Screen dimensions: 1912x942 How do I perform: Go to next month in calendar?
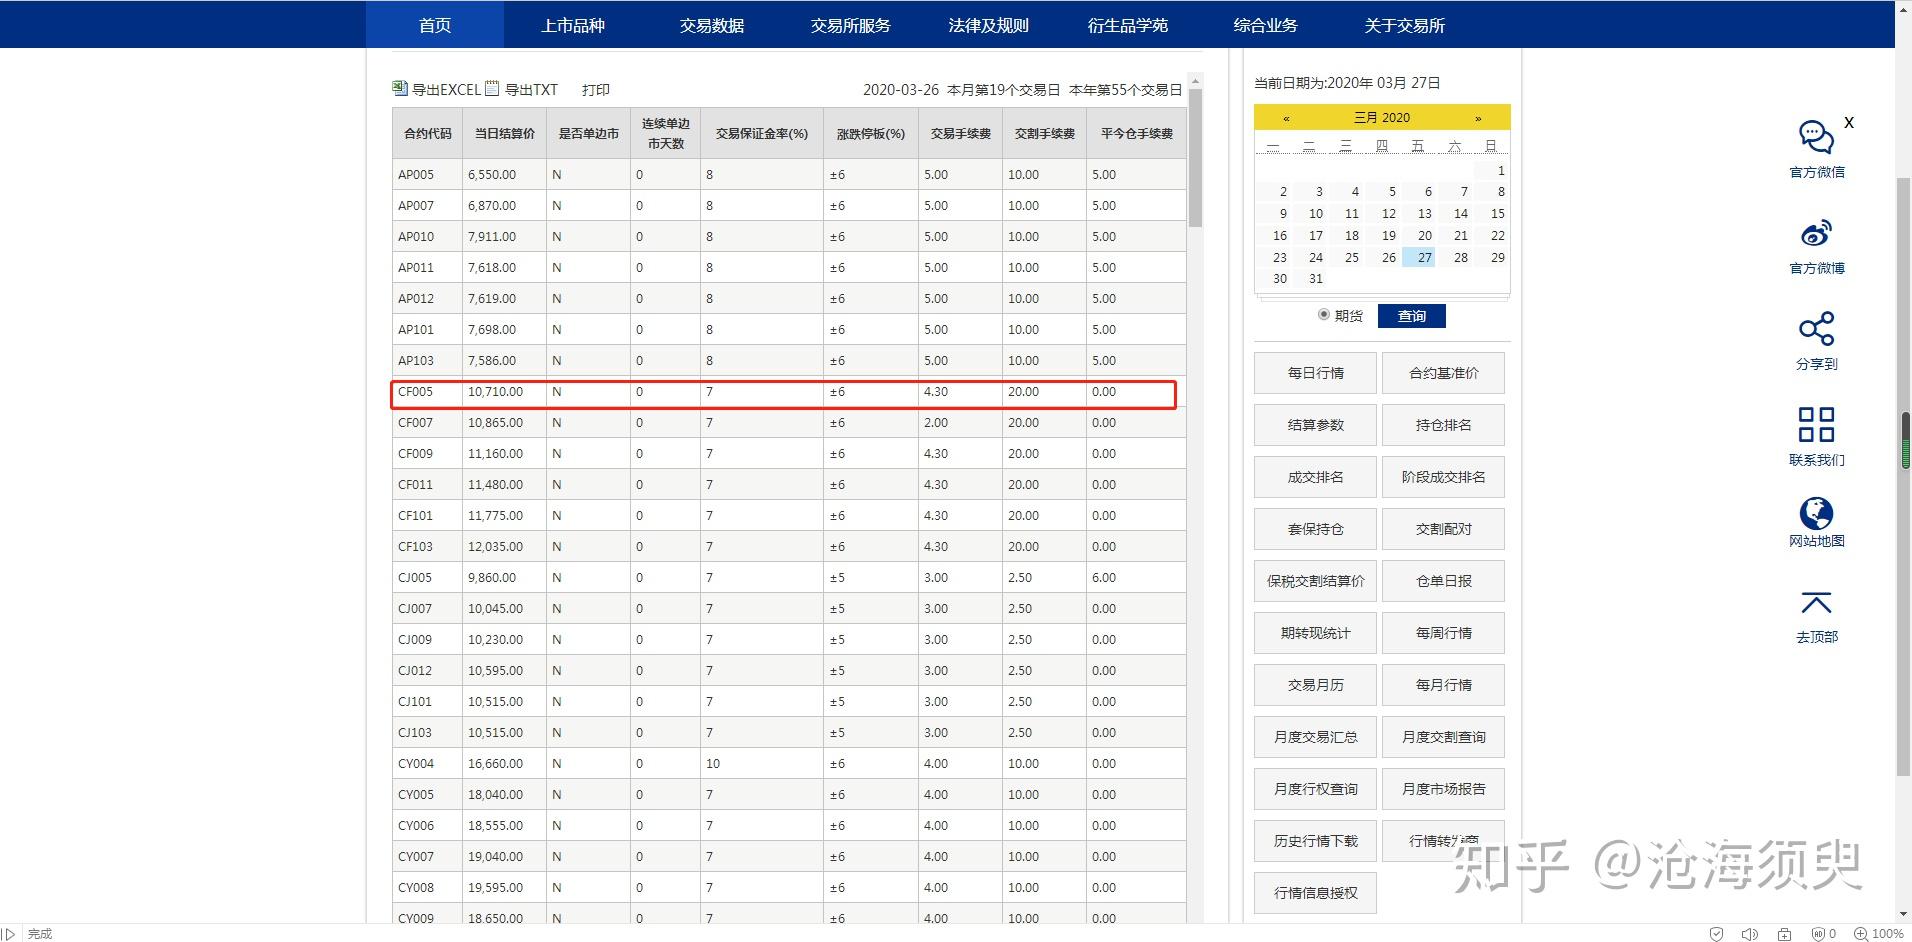click(x=1478, y=118)
